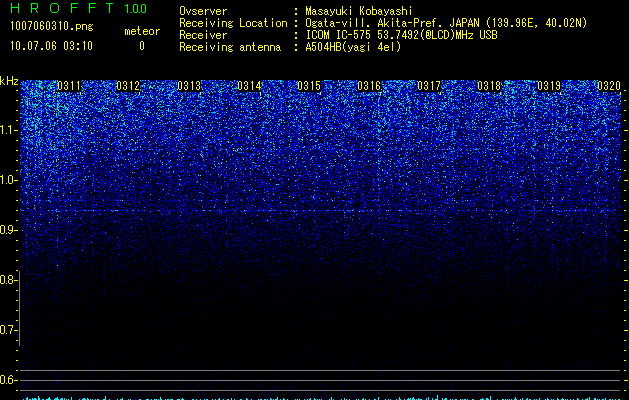Click the 0312 time marker
The image size is (629, 400).
click(128, 86)
